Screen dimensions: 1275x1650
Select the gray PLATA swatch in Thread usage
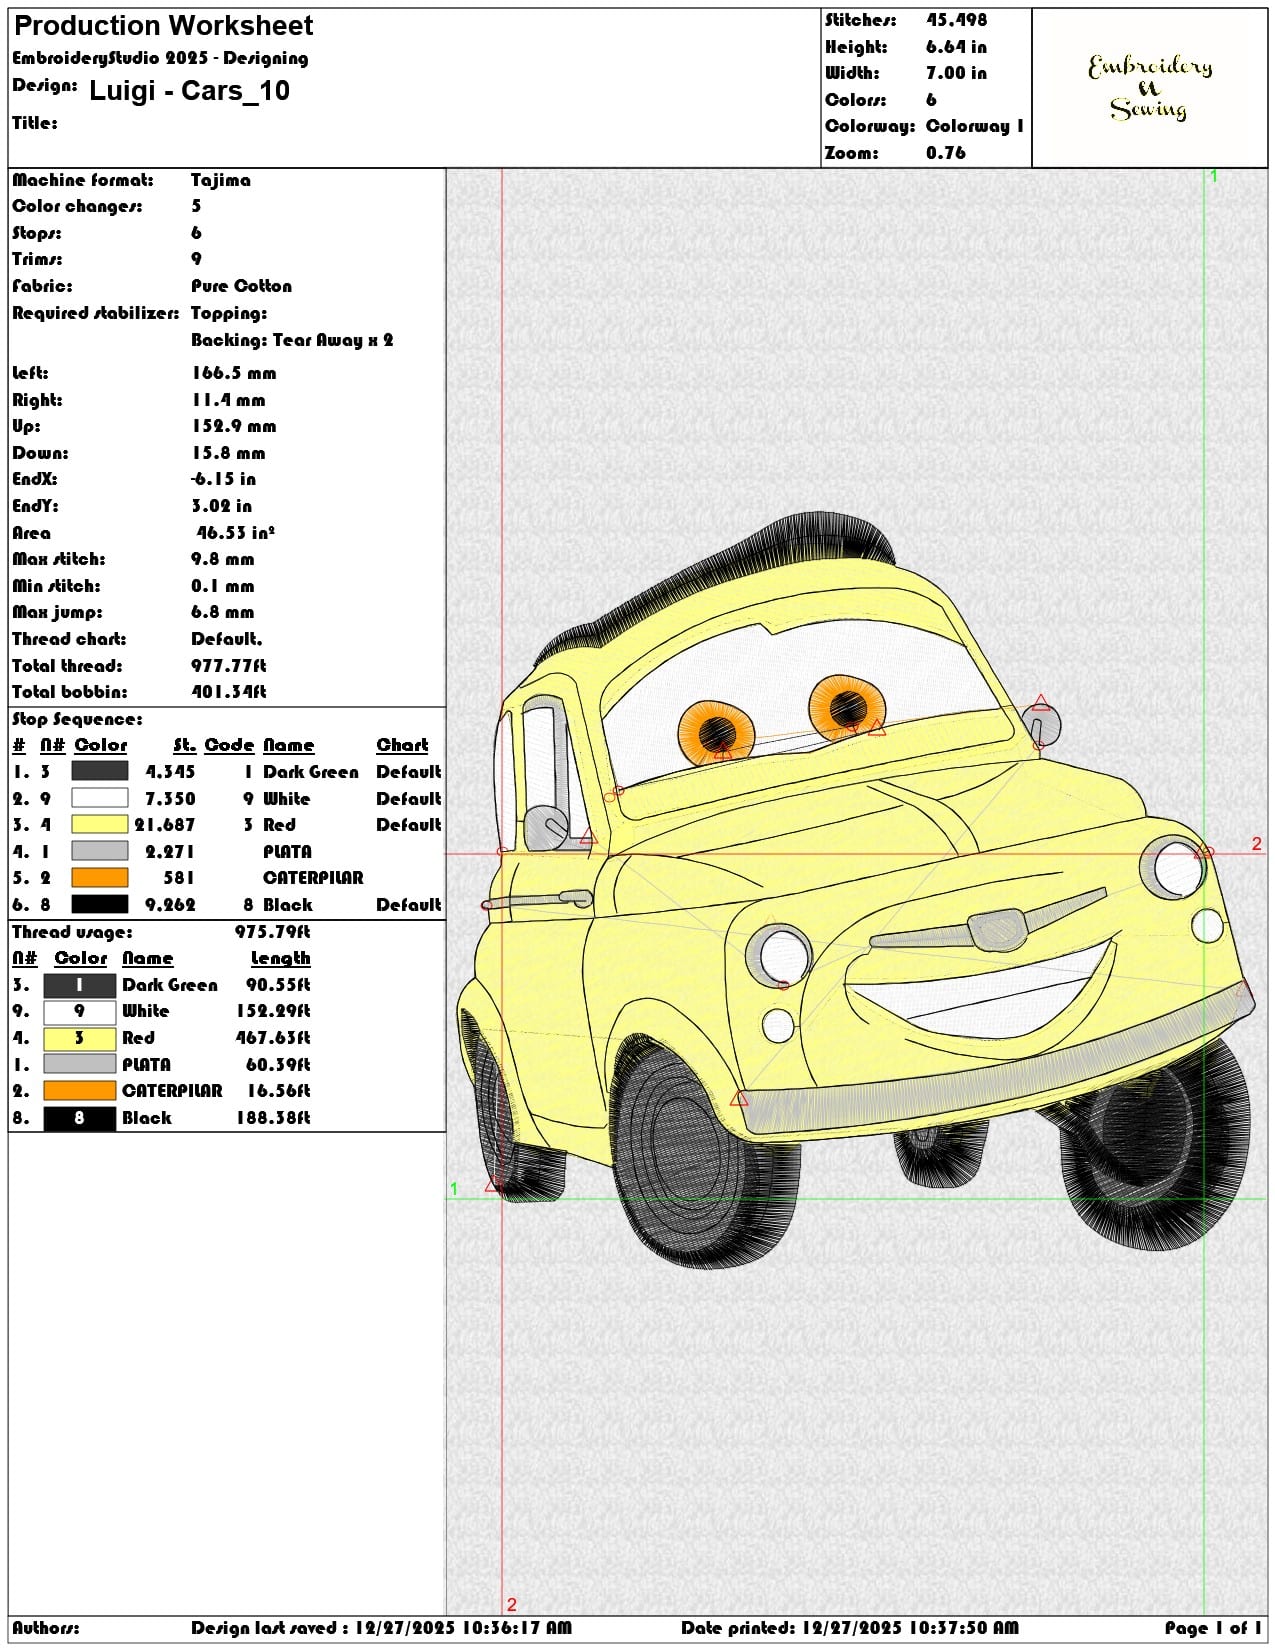coord(80,1064)
